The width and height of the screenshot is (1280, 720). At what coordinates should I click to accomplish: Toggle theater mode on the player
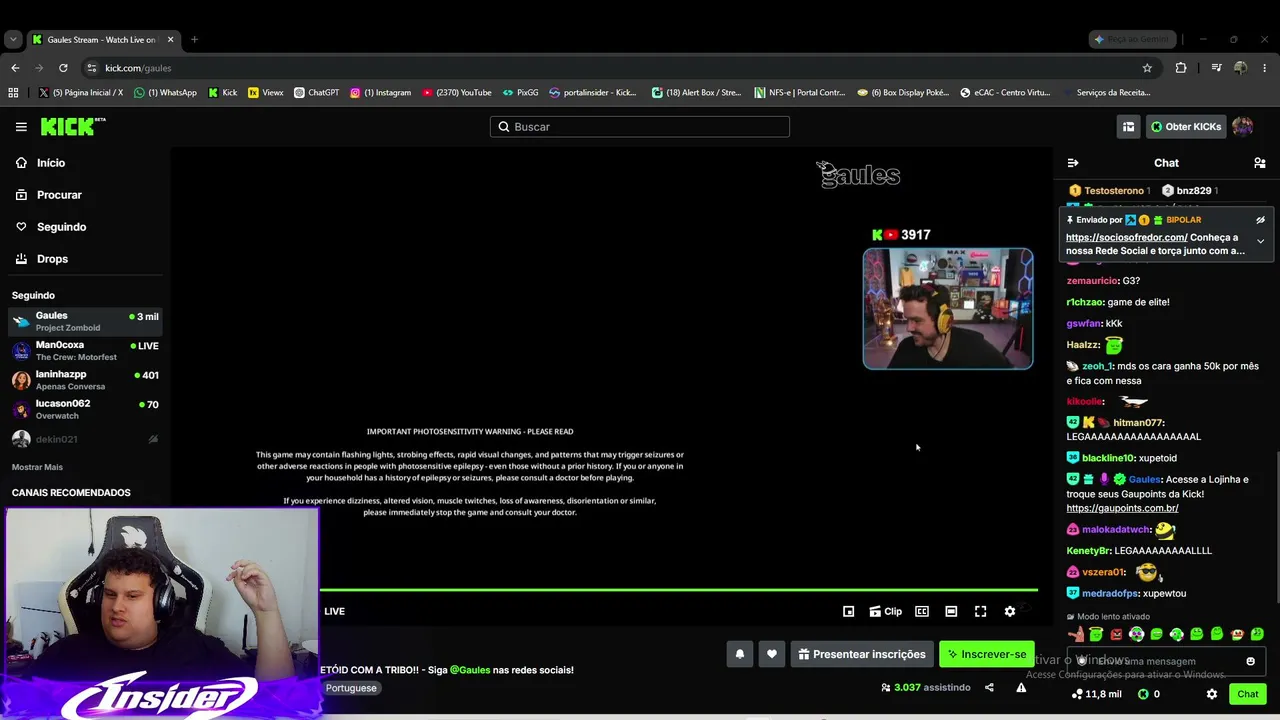951,612
